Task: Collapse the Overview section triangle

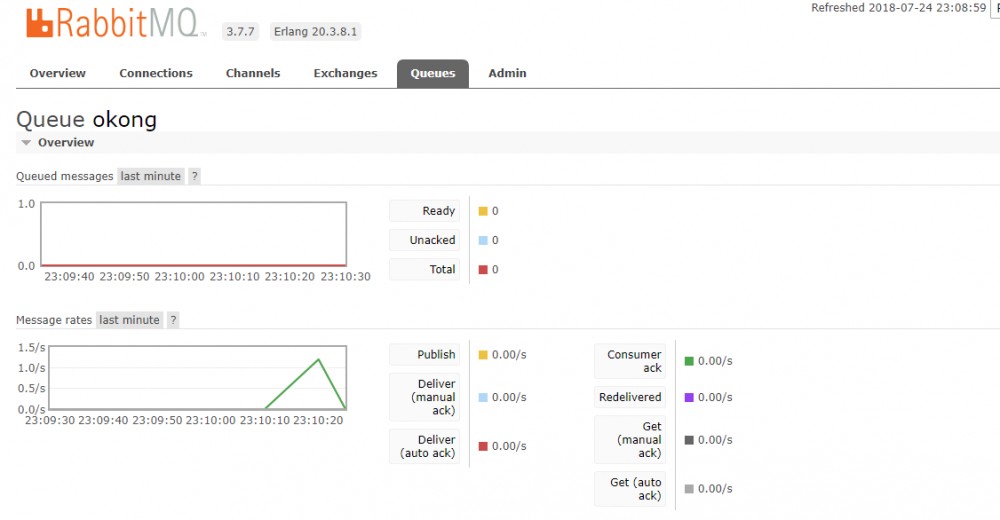Action: click(26, 142)
